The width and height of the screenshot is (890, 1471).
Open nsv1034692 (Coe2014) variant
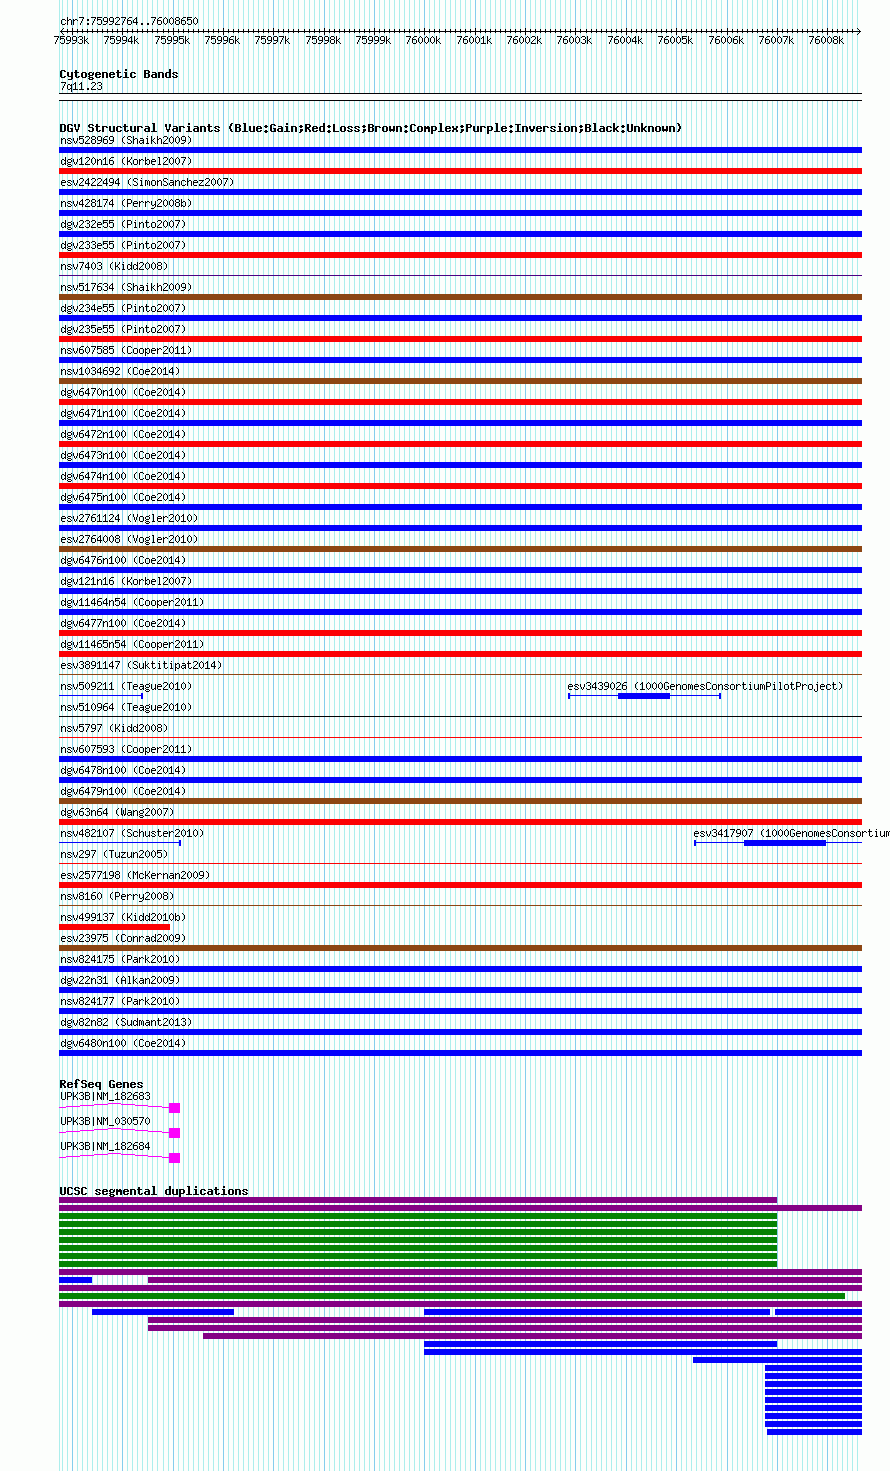120,371
